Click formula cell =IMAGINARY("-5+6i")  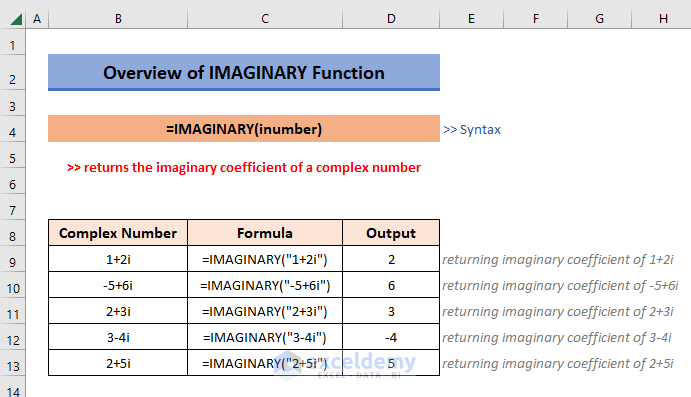[265, 285]
